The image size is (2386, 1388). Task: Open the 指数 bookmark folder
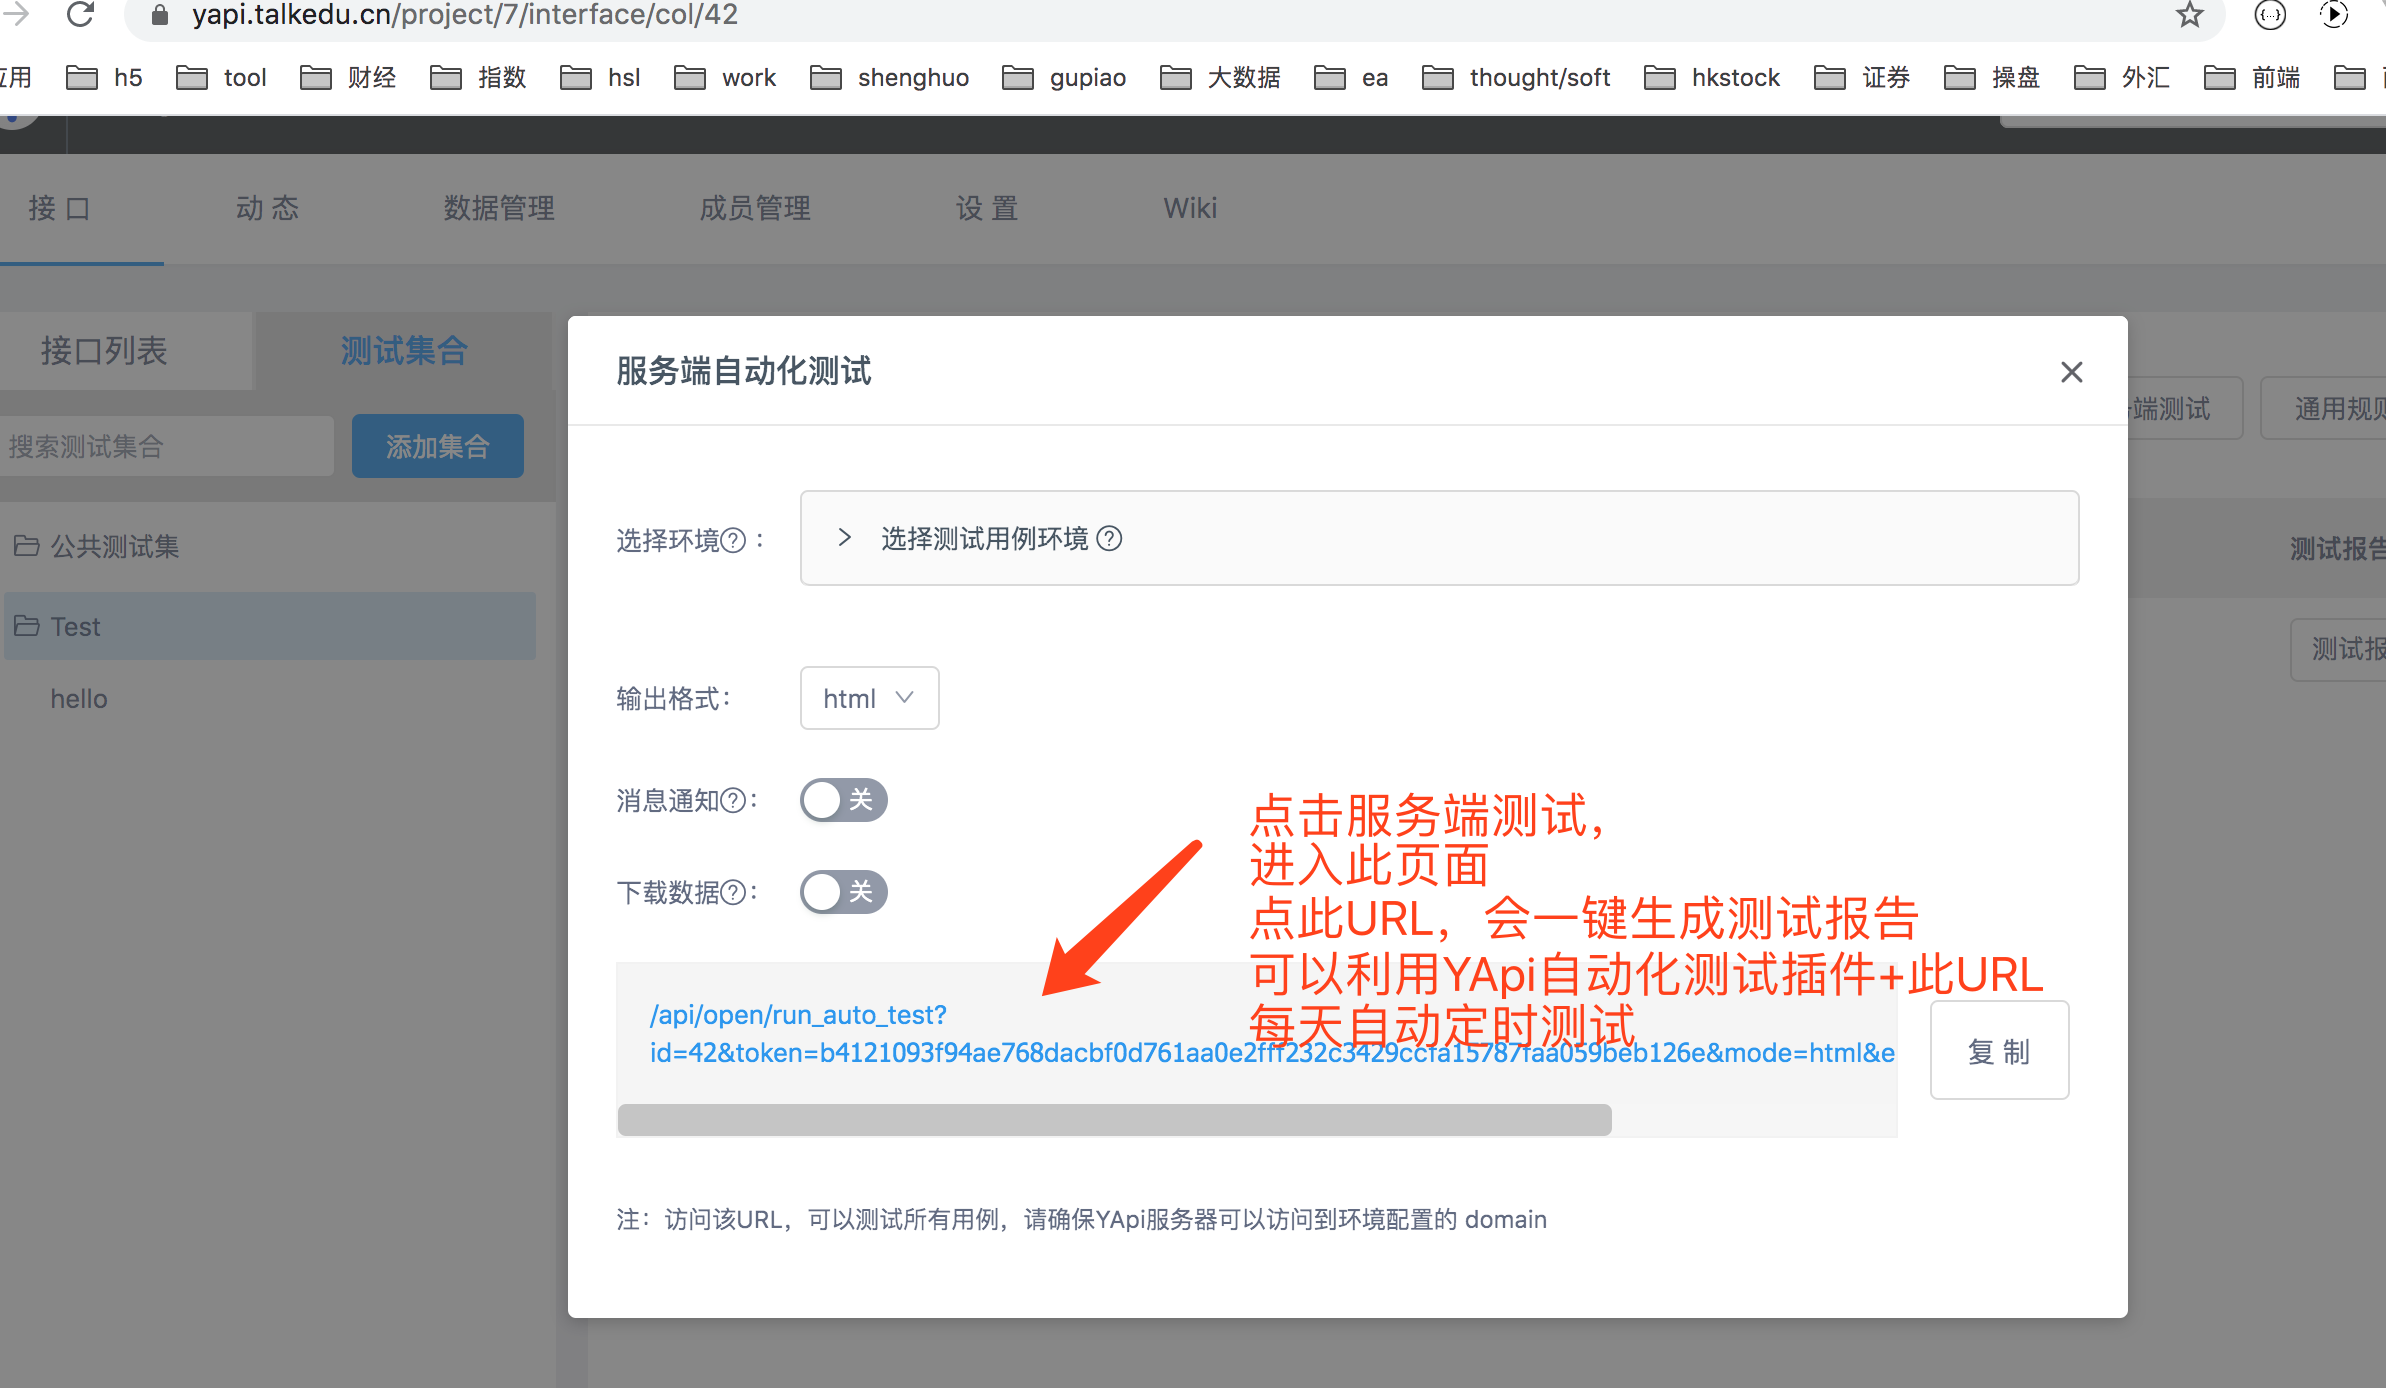(x=478, y=77)
